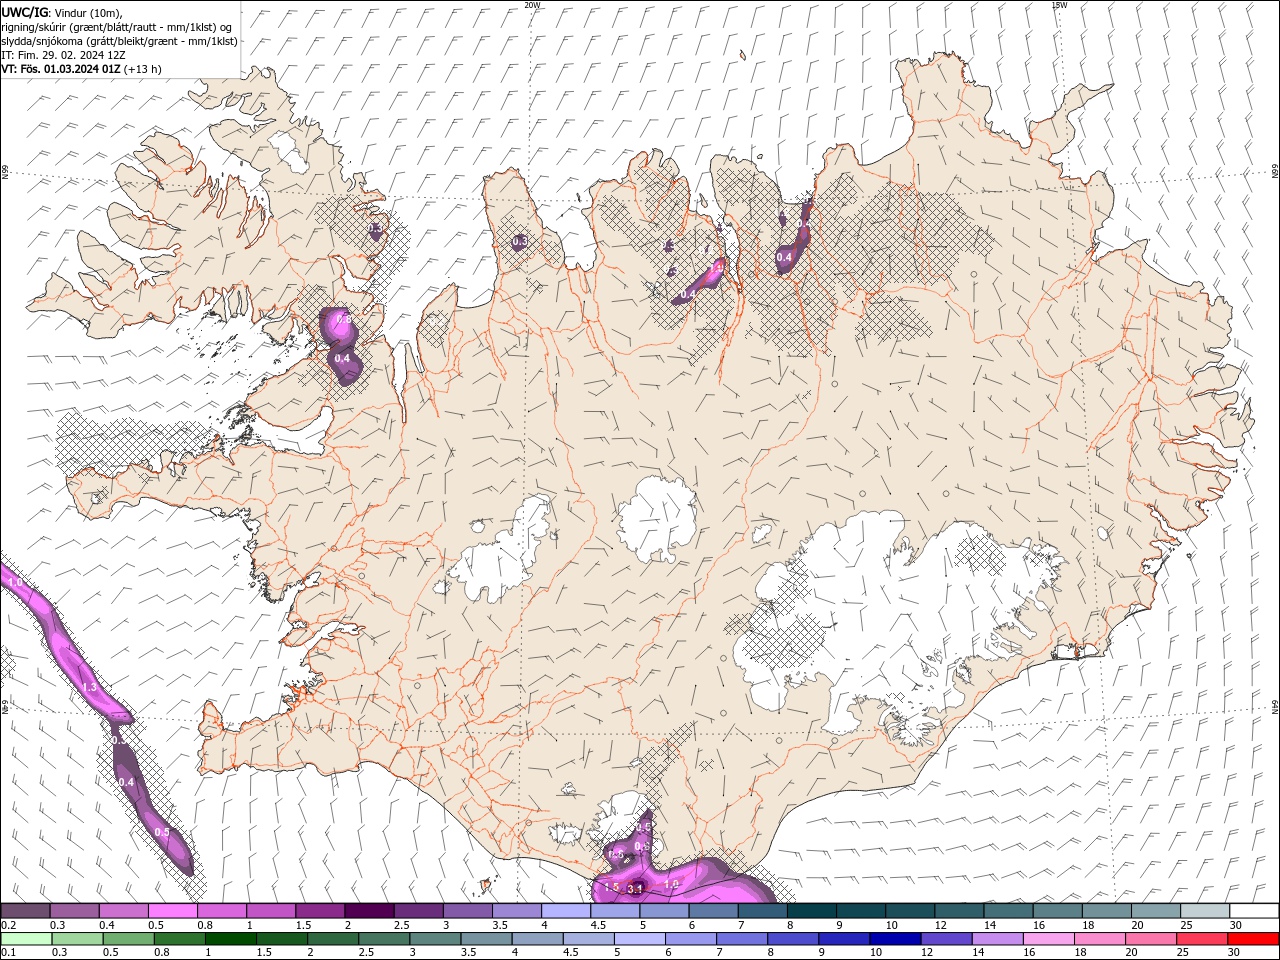Click the upper legend swatch between 0.5 and 0.8
The height and width of the screenshot is (960, 1280).
pyautogui.click(x=172, y=911)
